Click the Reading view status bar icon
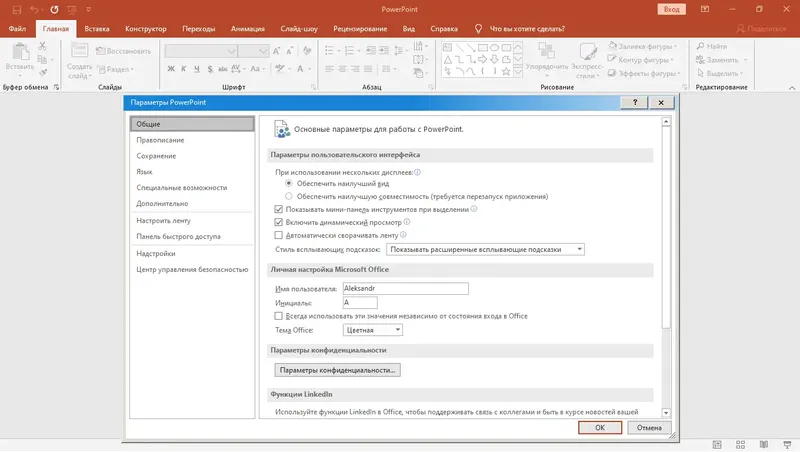The image size is (800, 452). tap(764, 445)
